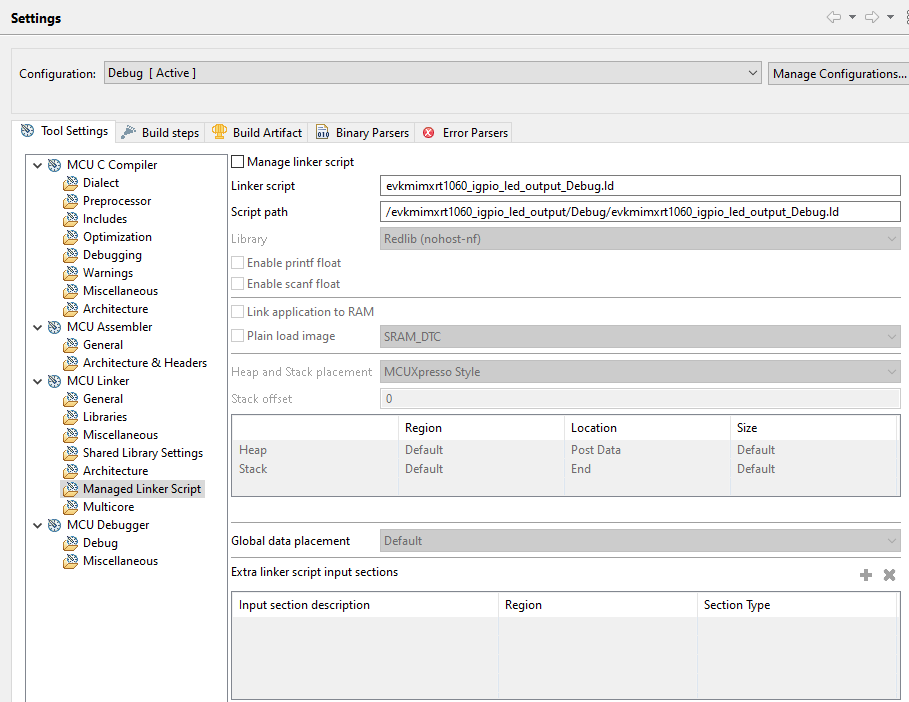Click the Multicore settings icon

tap(70, 507)
